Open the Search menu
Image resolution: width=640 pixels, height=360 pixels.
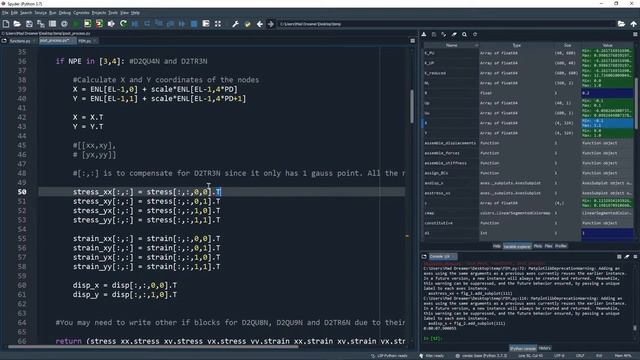tap(26, 13)
